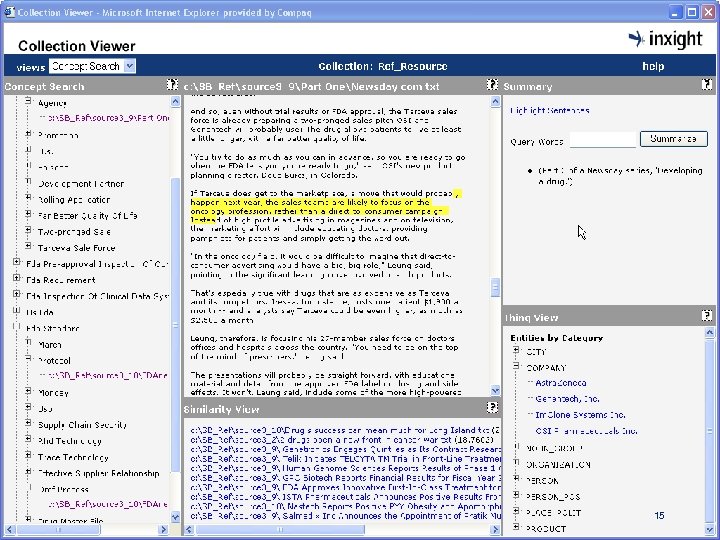Collapse the Agency tree node
Screen dimensions: 720x540
[28, 101]
